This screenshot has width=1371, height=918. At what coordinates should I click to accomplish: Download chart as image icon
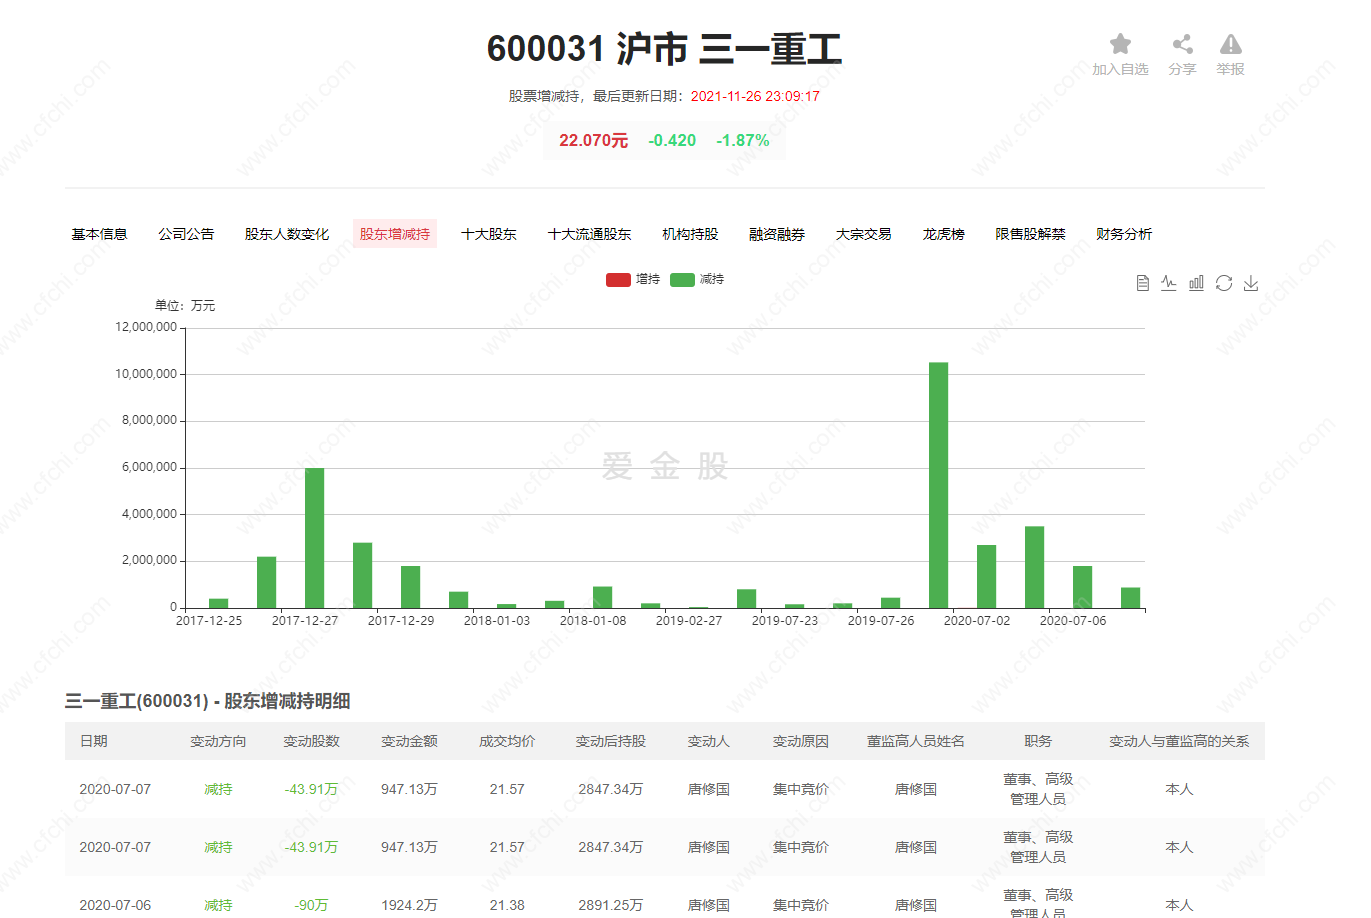coord(1251,283)
